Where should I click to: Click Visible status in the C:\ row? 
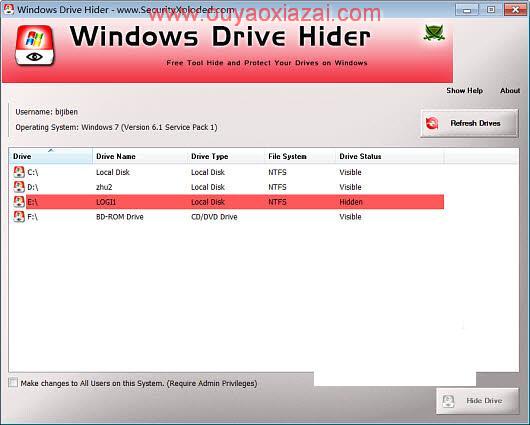point(350,172)
